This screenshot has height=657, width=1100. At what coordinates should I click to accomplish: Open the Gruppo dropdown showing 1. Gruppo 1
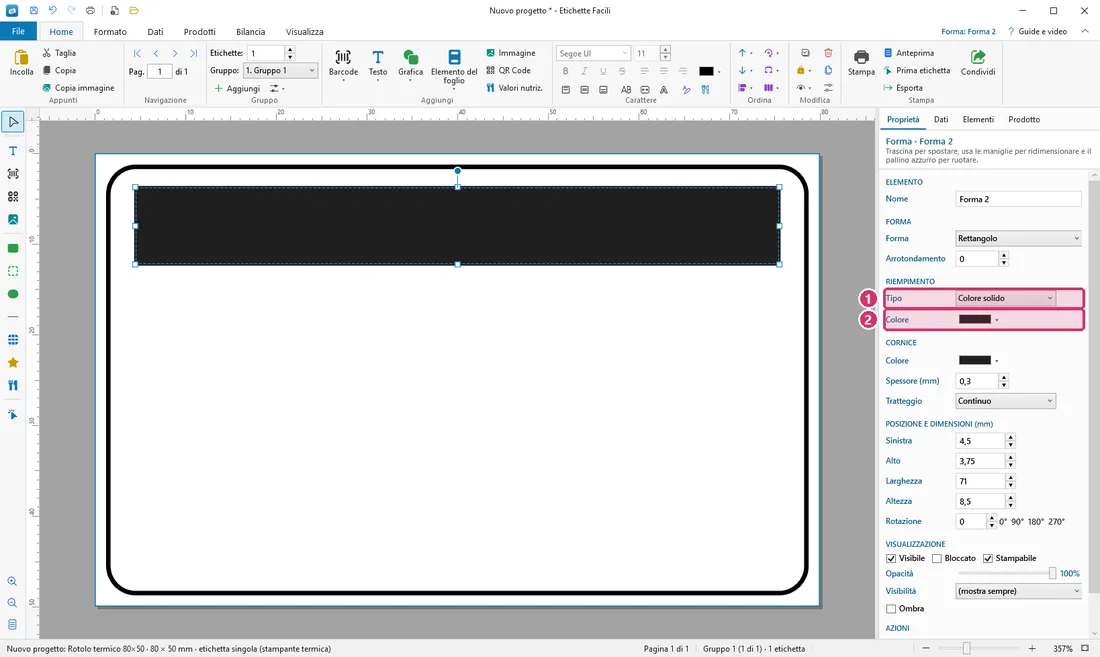coord(280,70)
